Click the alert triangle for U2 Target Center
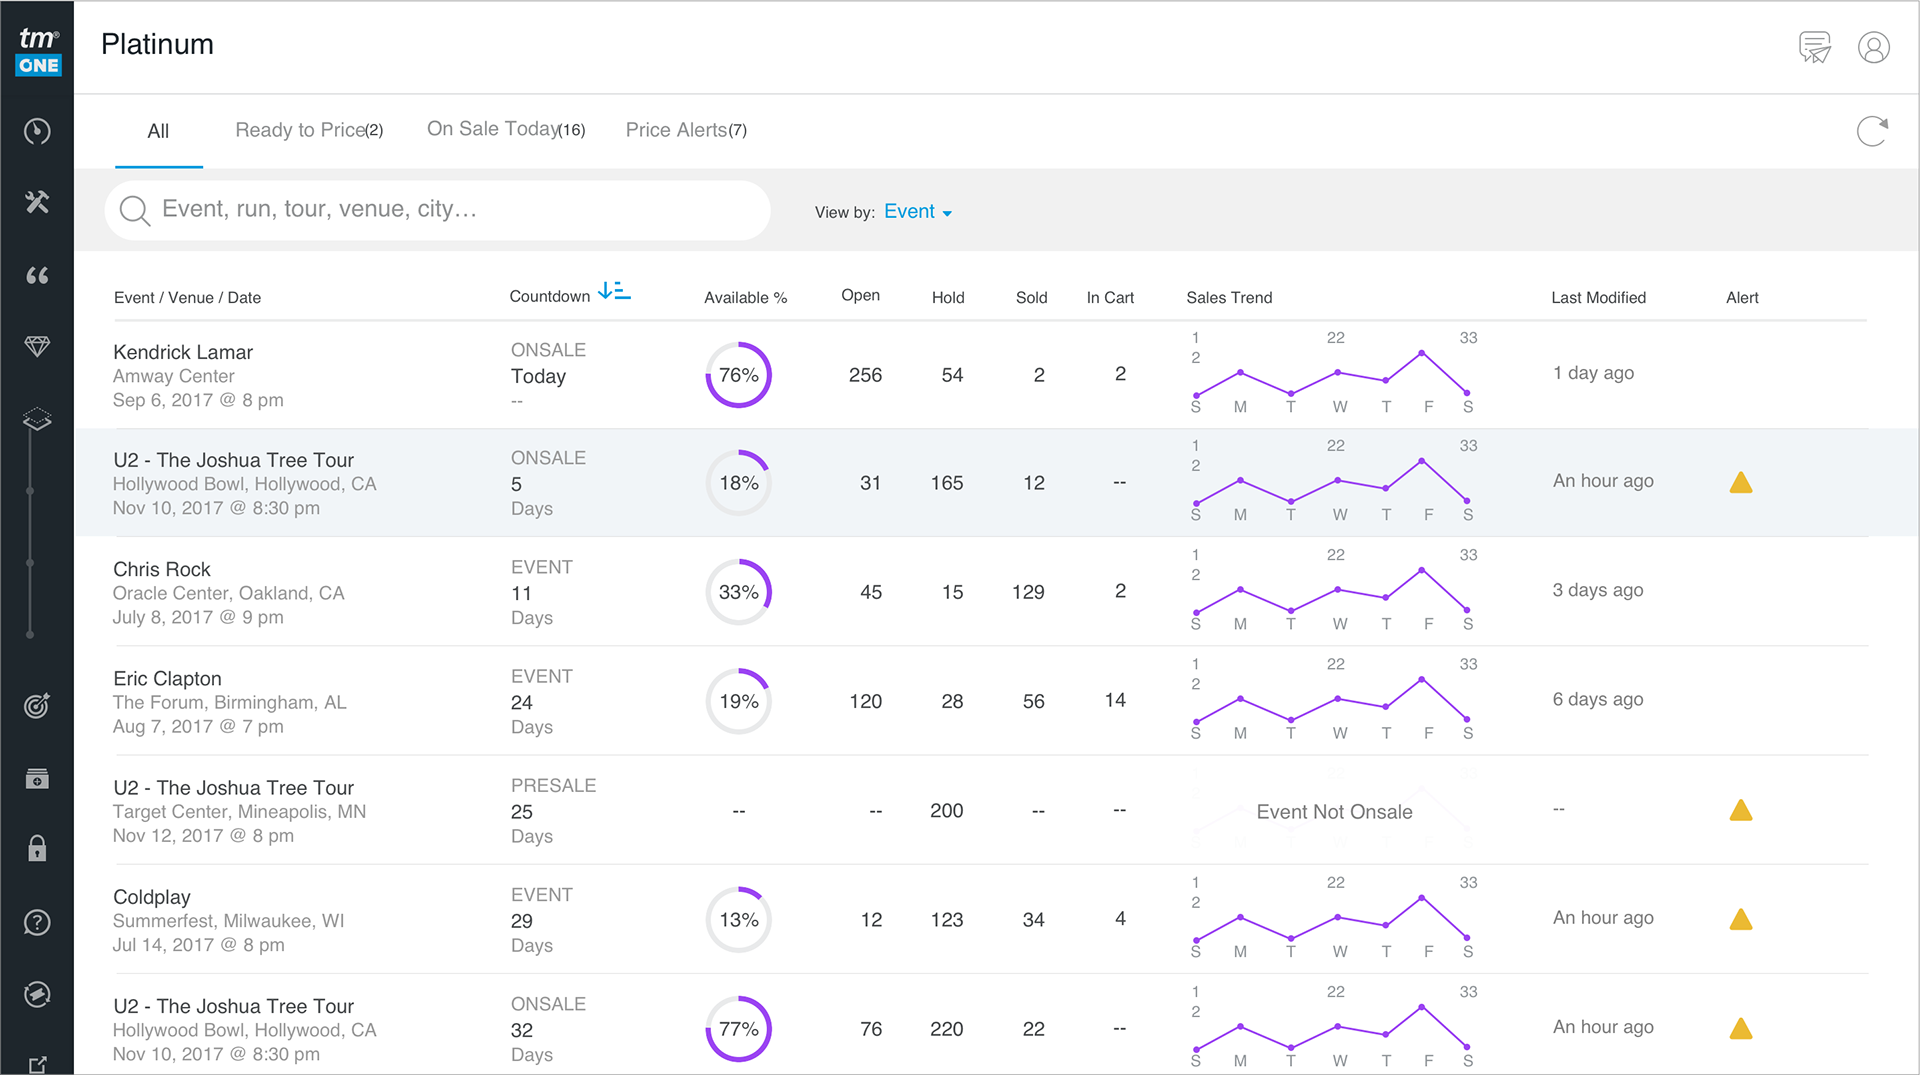Image resolution: width=1920 pixels, height=1075 pixels. click(x=1741, y=810)
